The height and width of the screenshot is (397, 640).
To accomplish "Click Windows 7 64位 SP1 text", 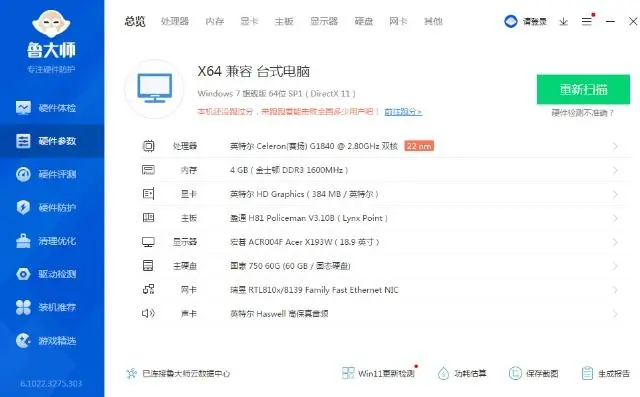I will click(x=276, y=93).
